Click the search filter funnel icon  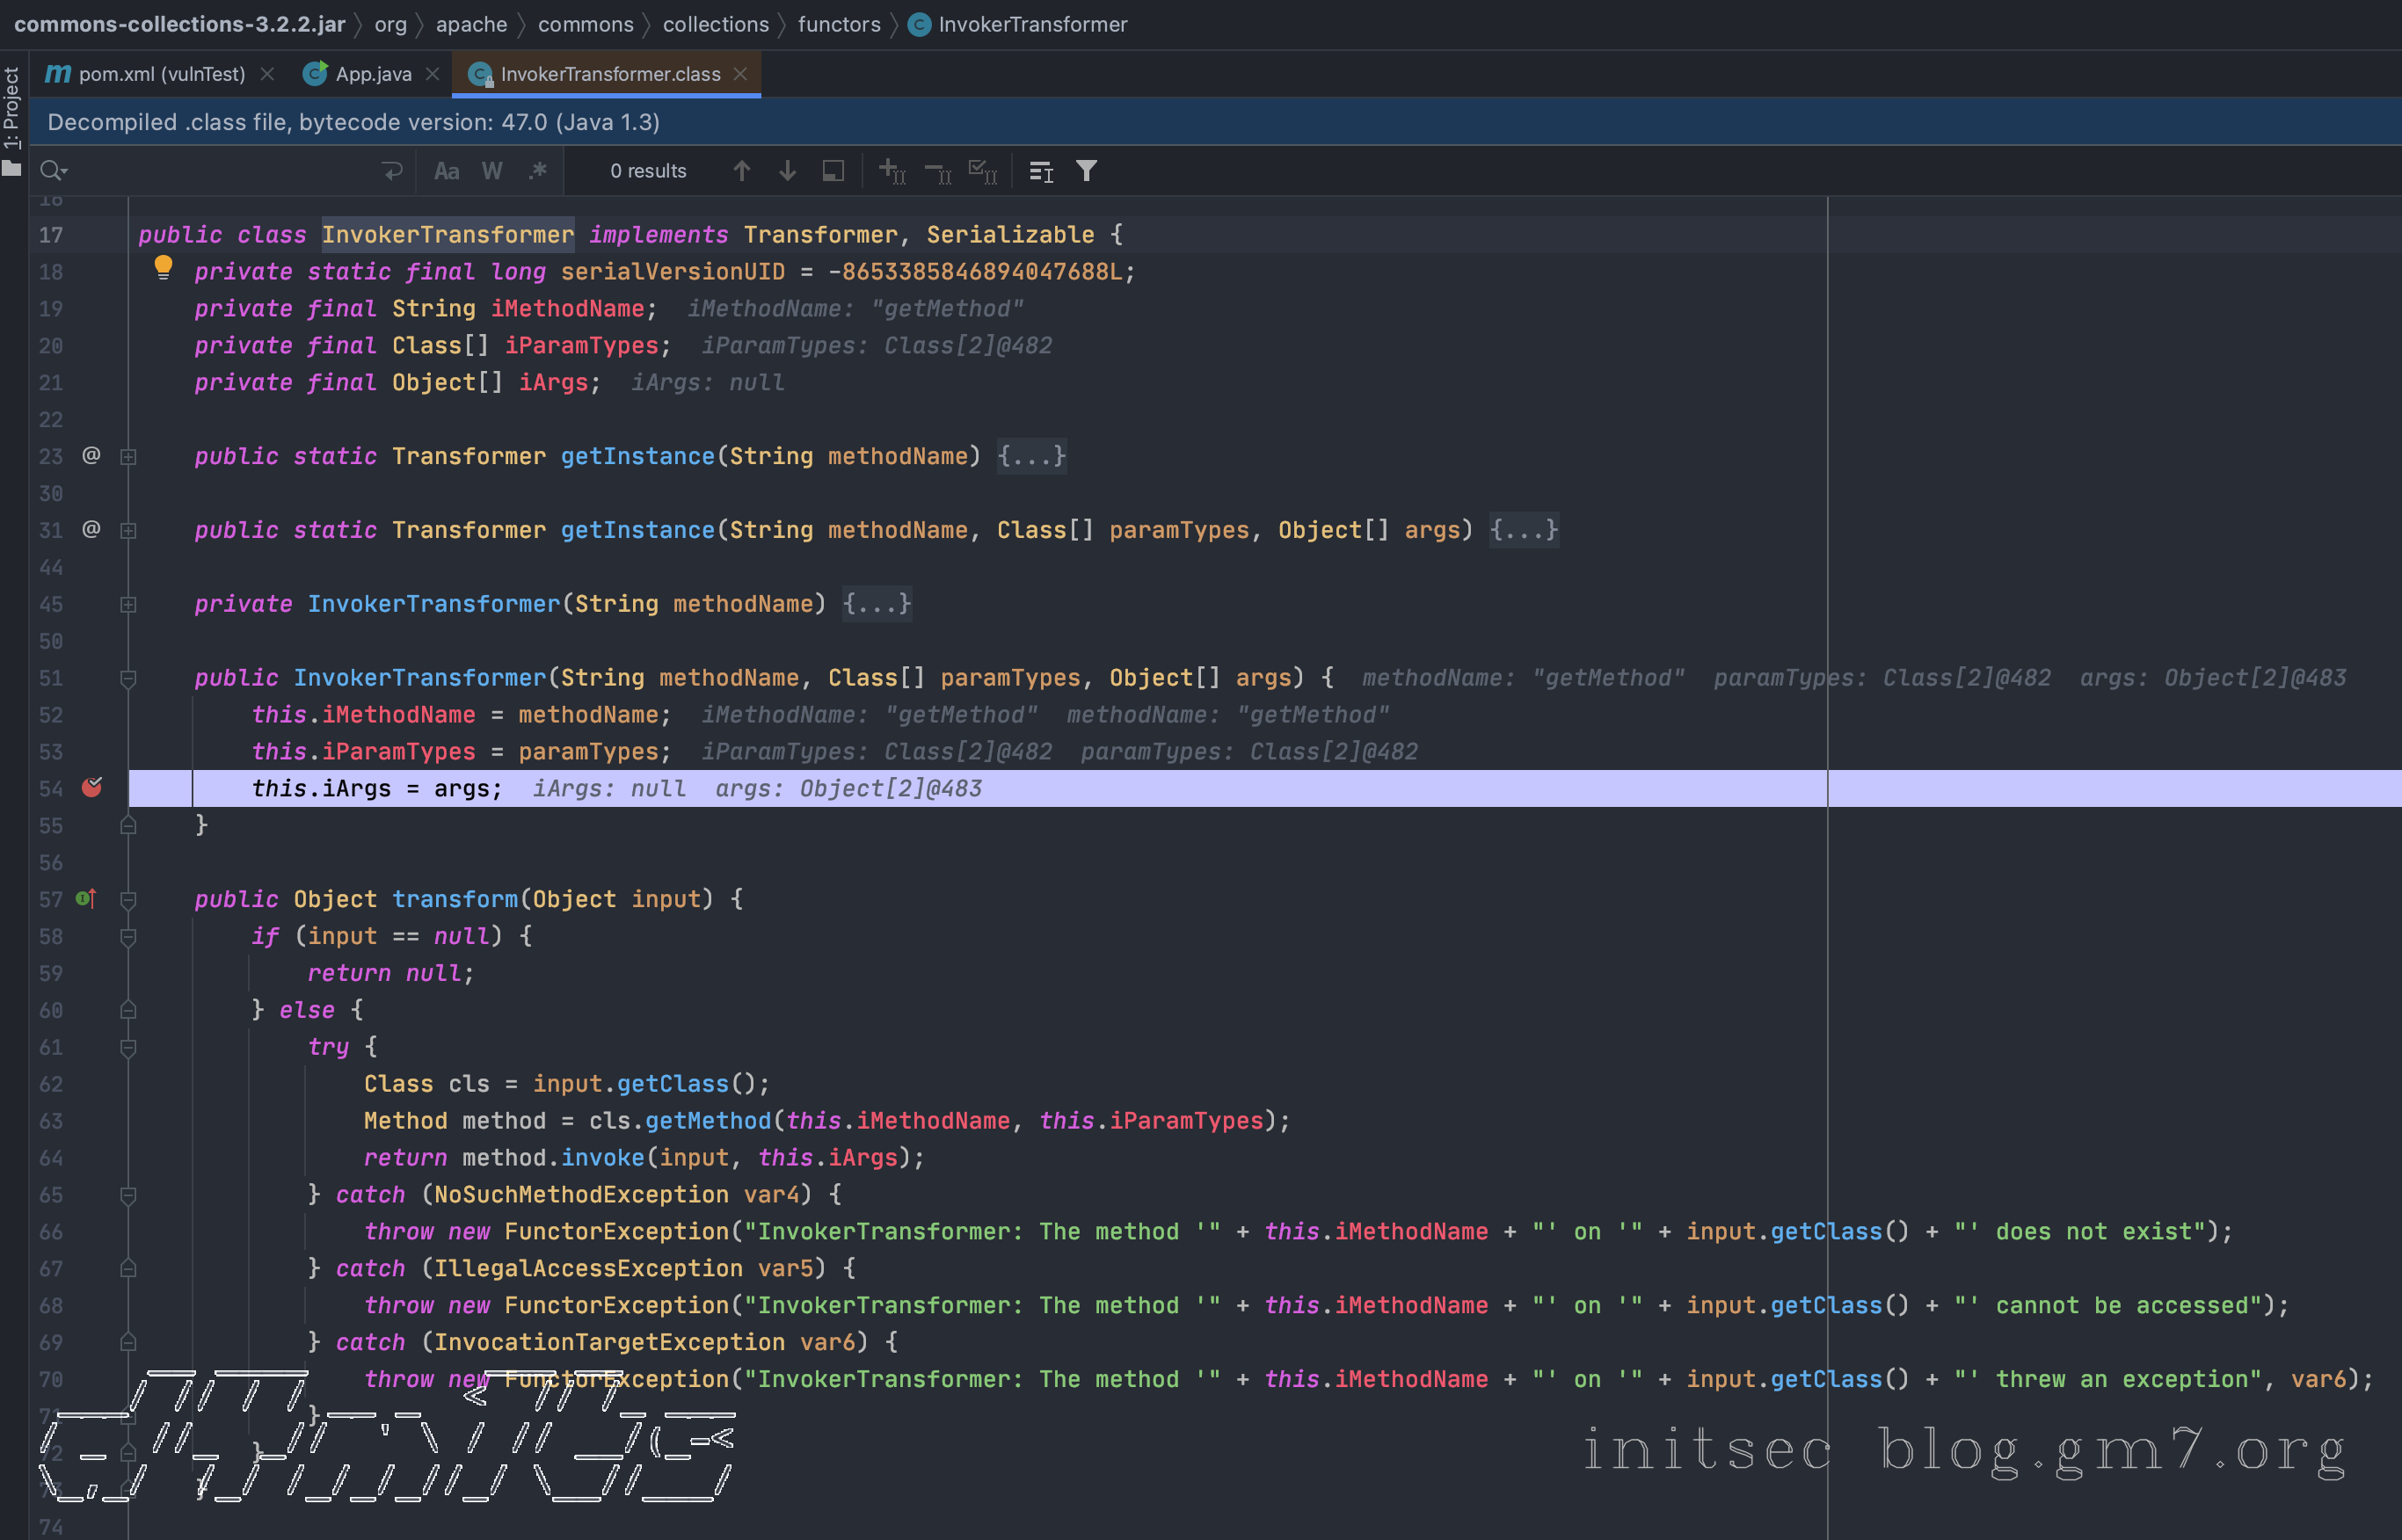pyautogui.click(x=1086, y=171)
